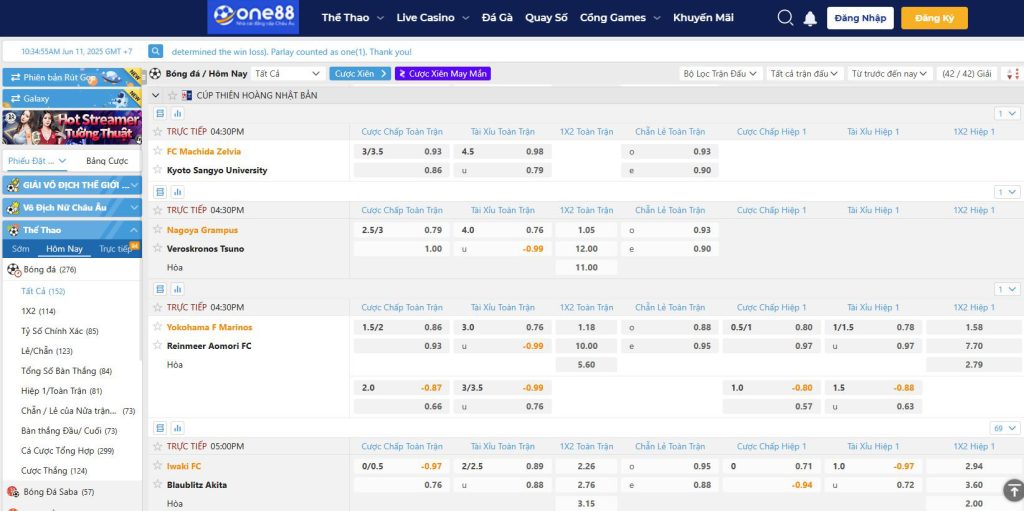This screenshot has width=1024, height=511.
Task: Click the back-to-top arrow button
Action: click(1013, 489)
